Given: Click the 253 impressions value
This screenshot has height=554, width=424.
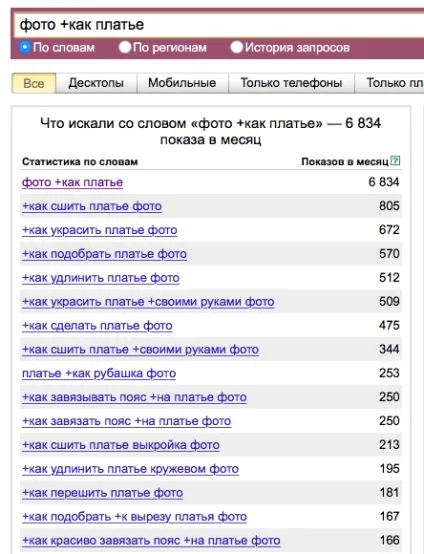Looking at the screenshot, I should 389,373.
